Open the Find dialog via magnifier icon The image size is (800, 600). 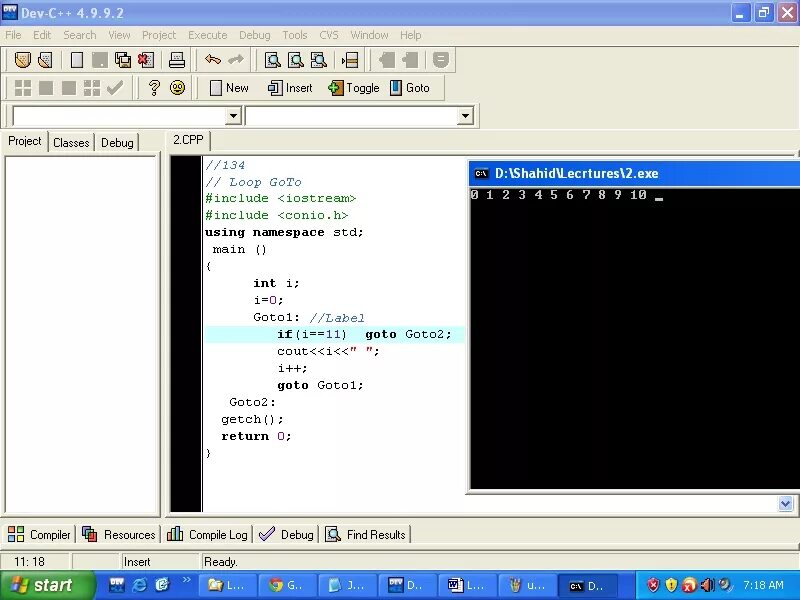click(x=271, y=59)
